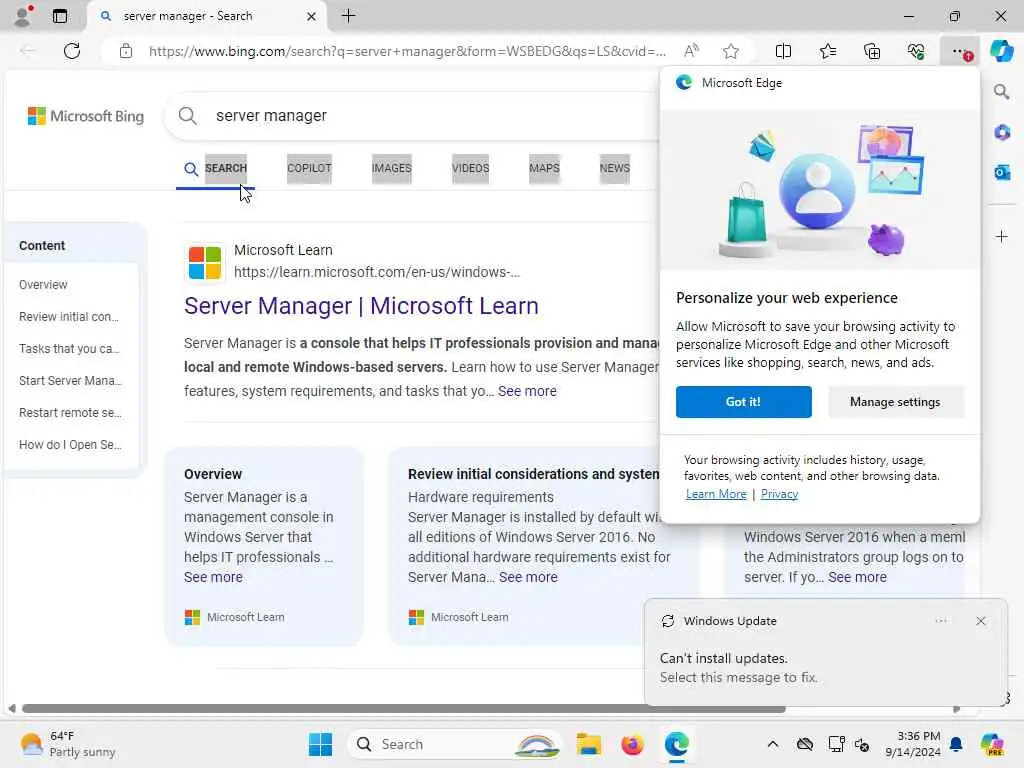Click the clock showing 3:36 PM
1024x768 pixels.
click(913, 744)
